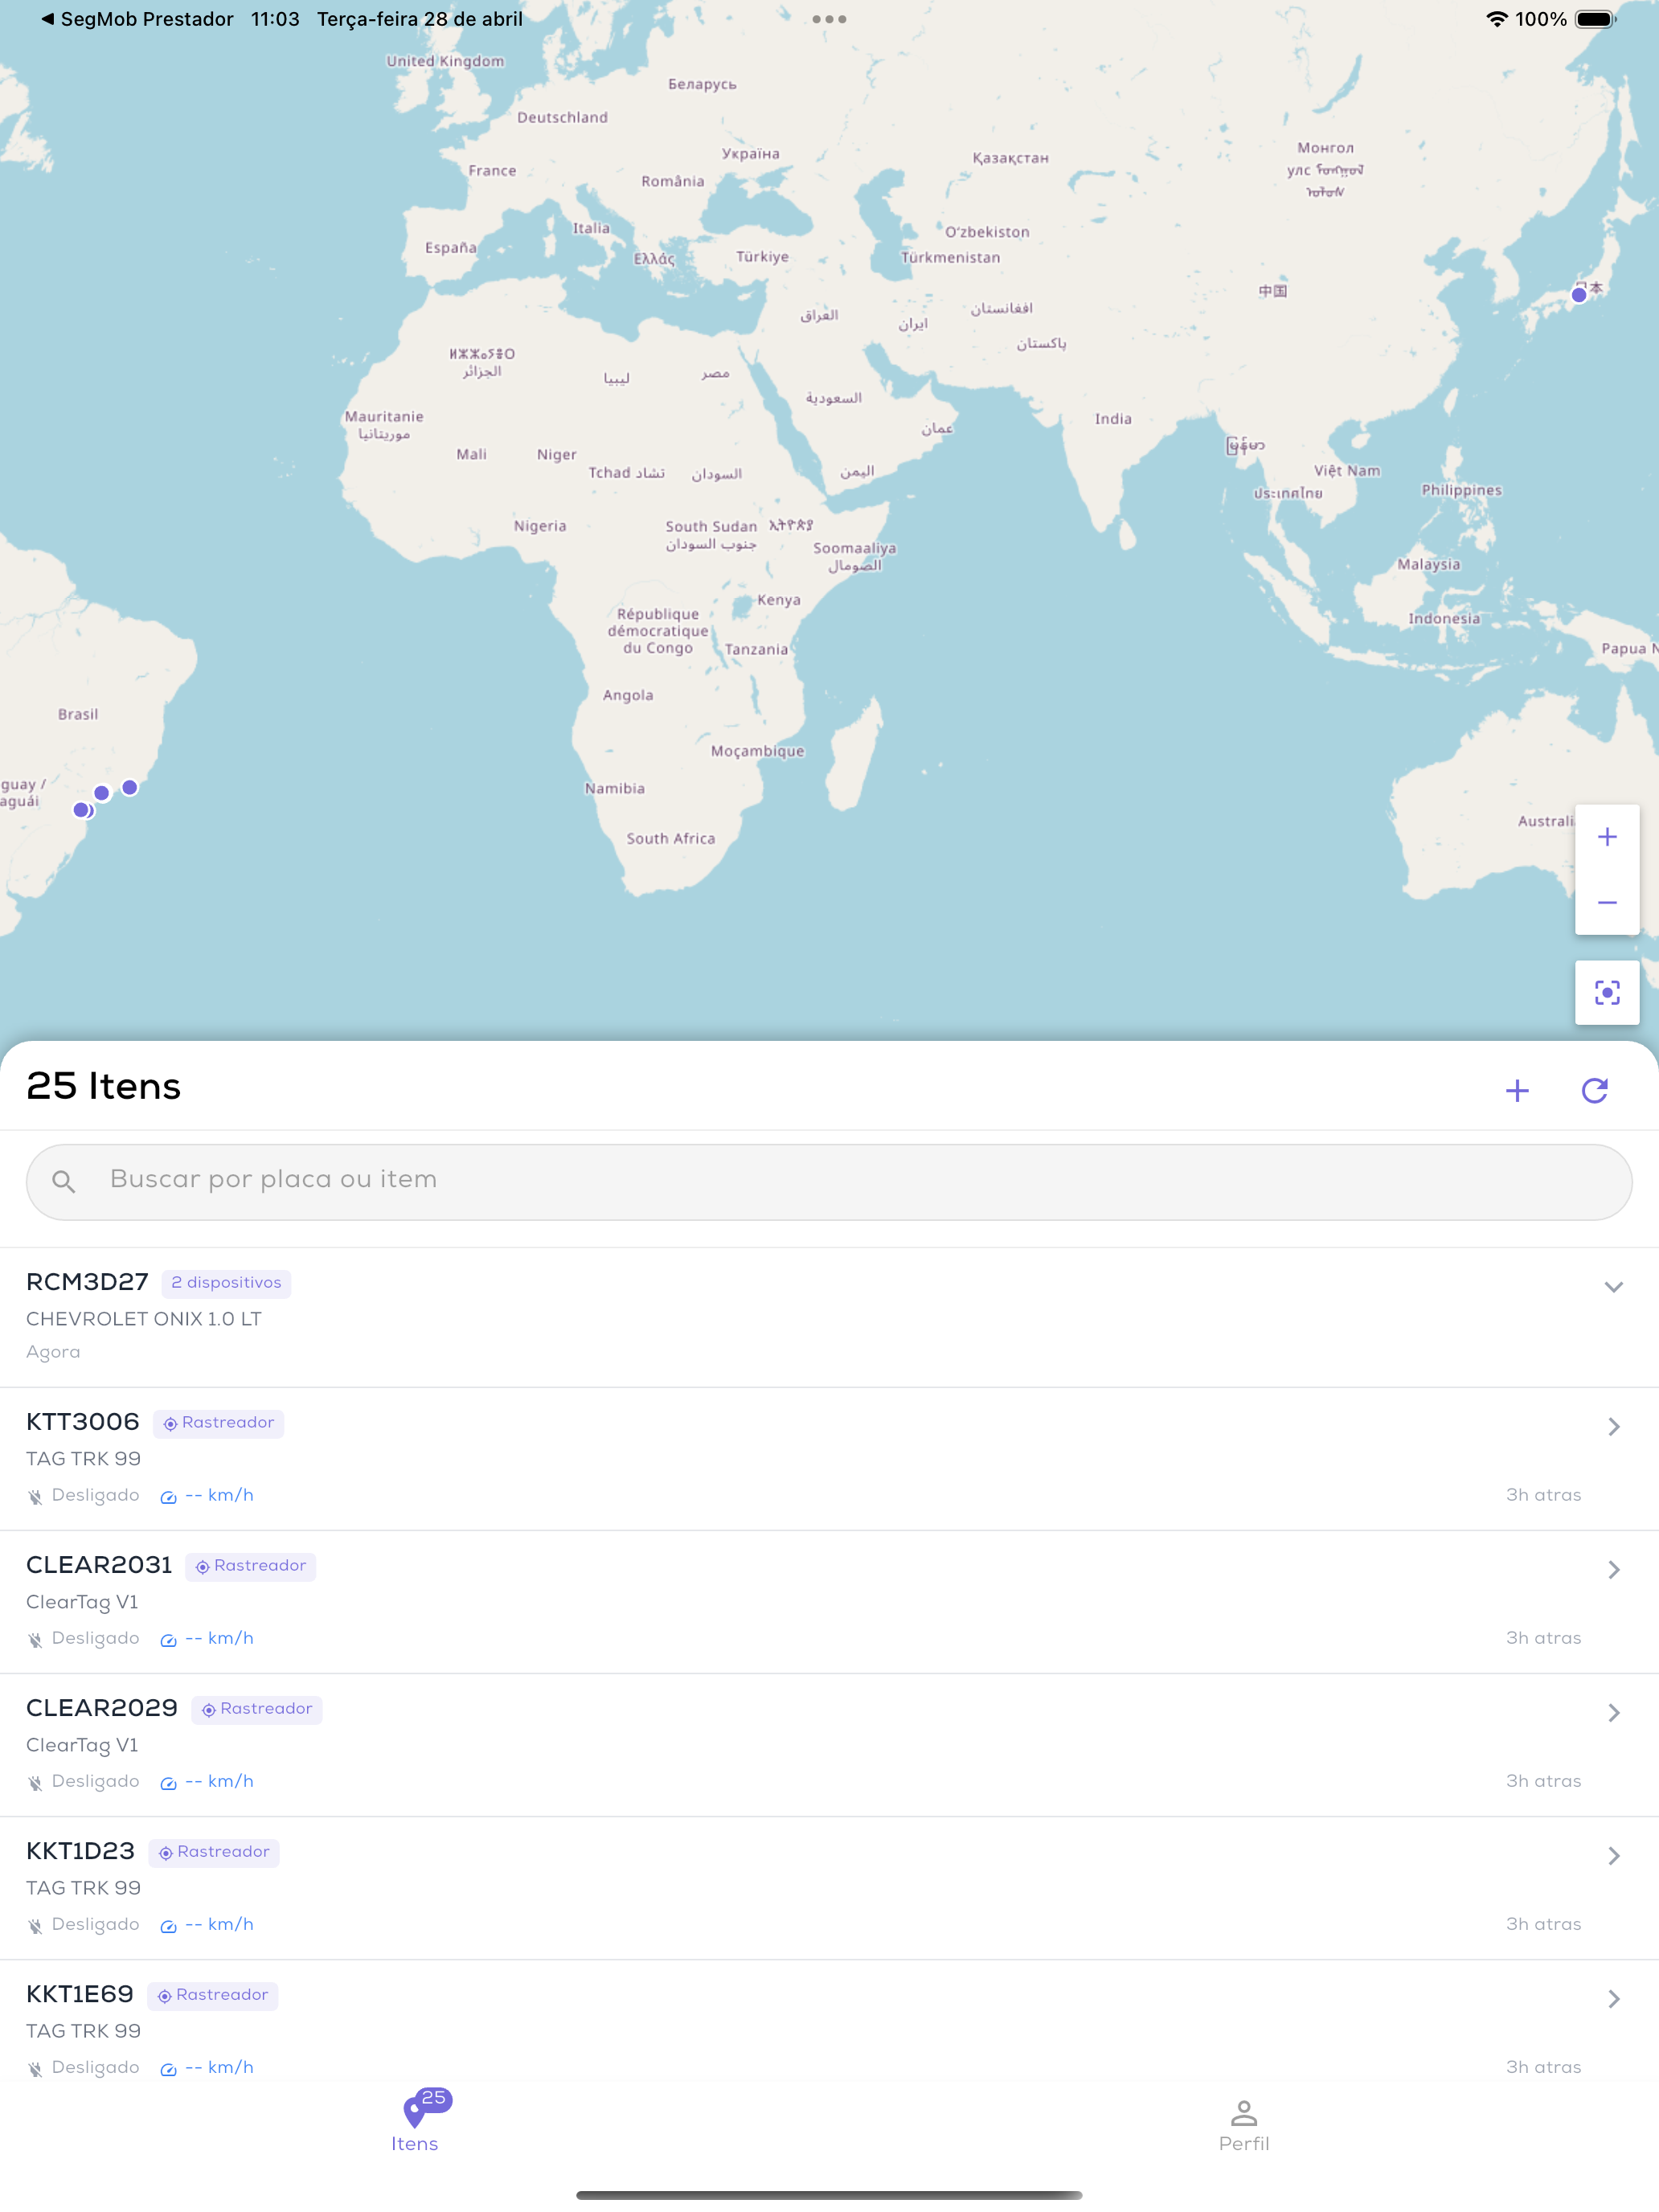Zoom in the map with plus button

tap(1606, 837)
